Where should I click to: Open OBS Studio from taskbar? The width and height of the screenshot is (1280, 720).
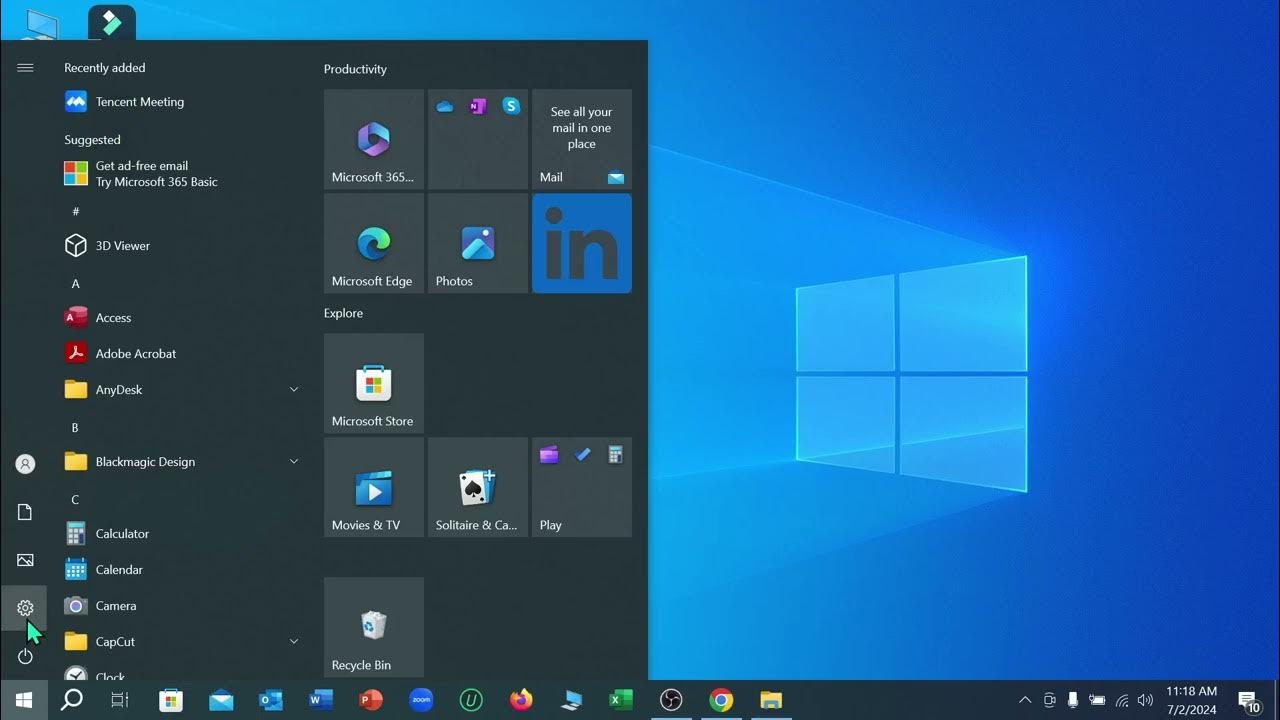[671, 700]
